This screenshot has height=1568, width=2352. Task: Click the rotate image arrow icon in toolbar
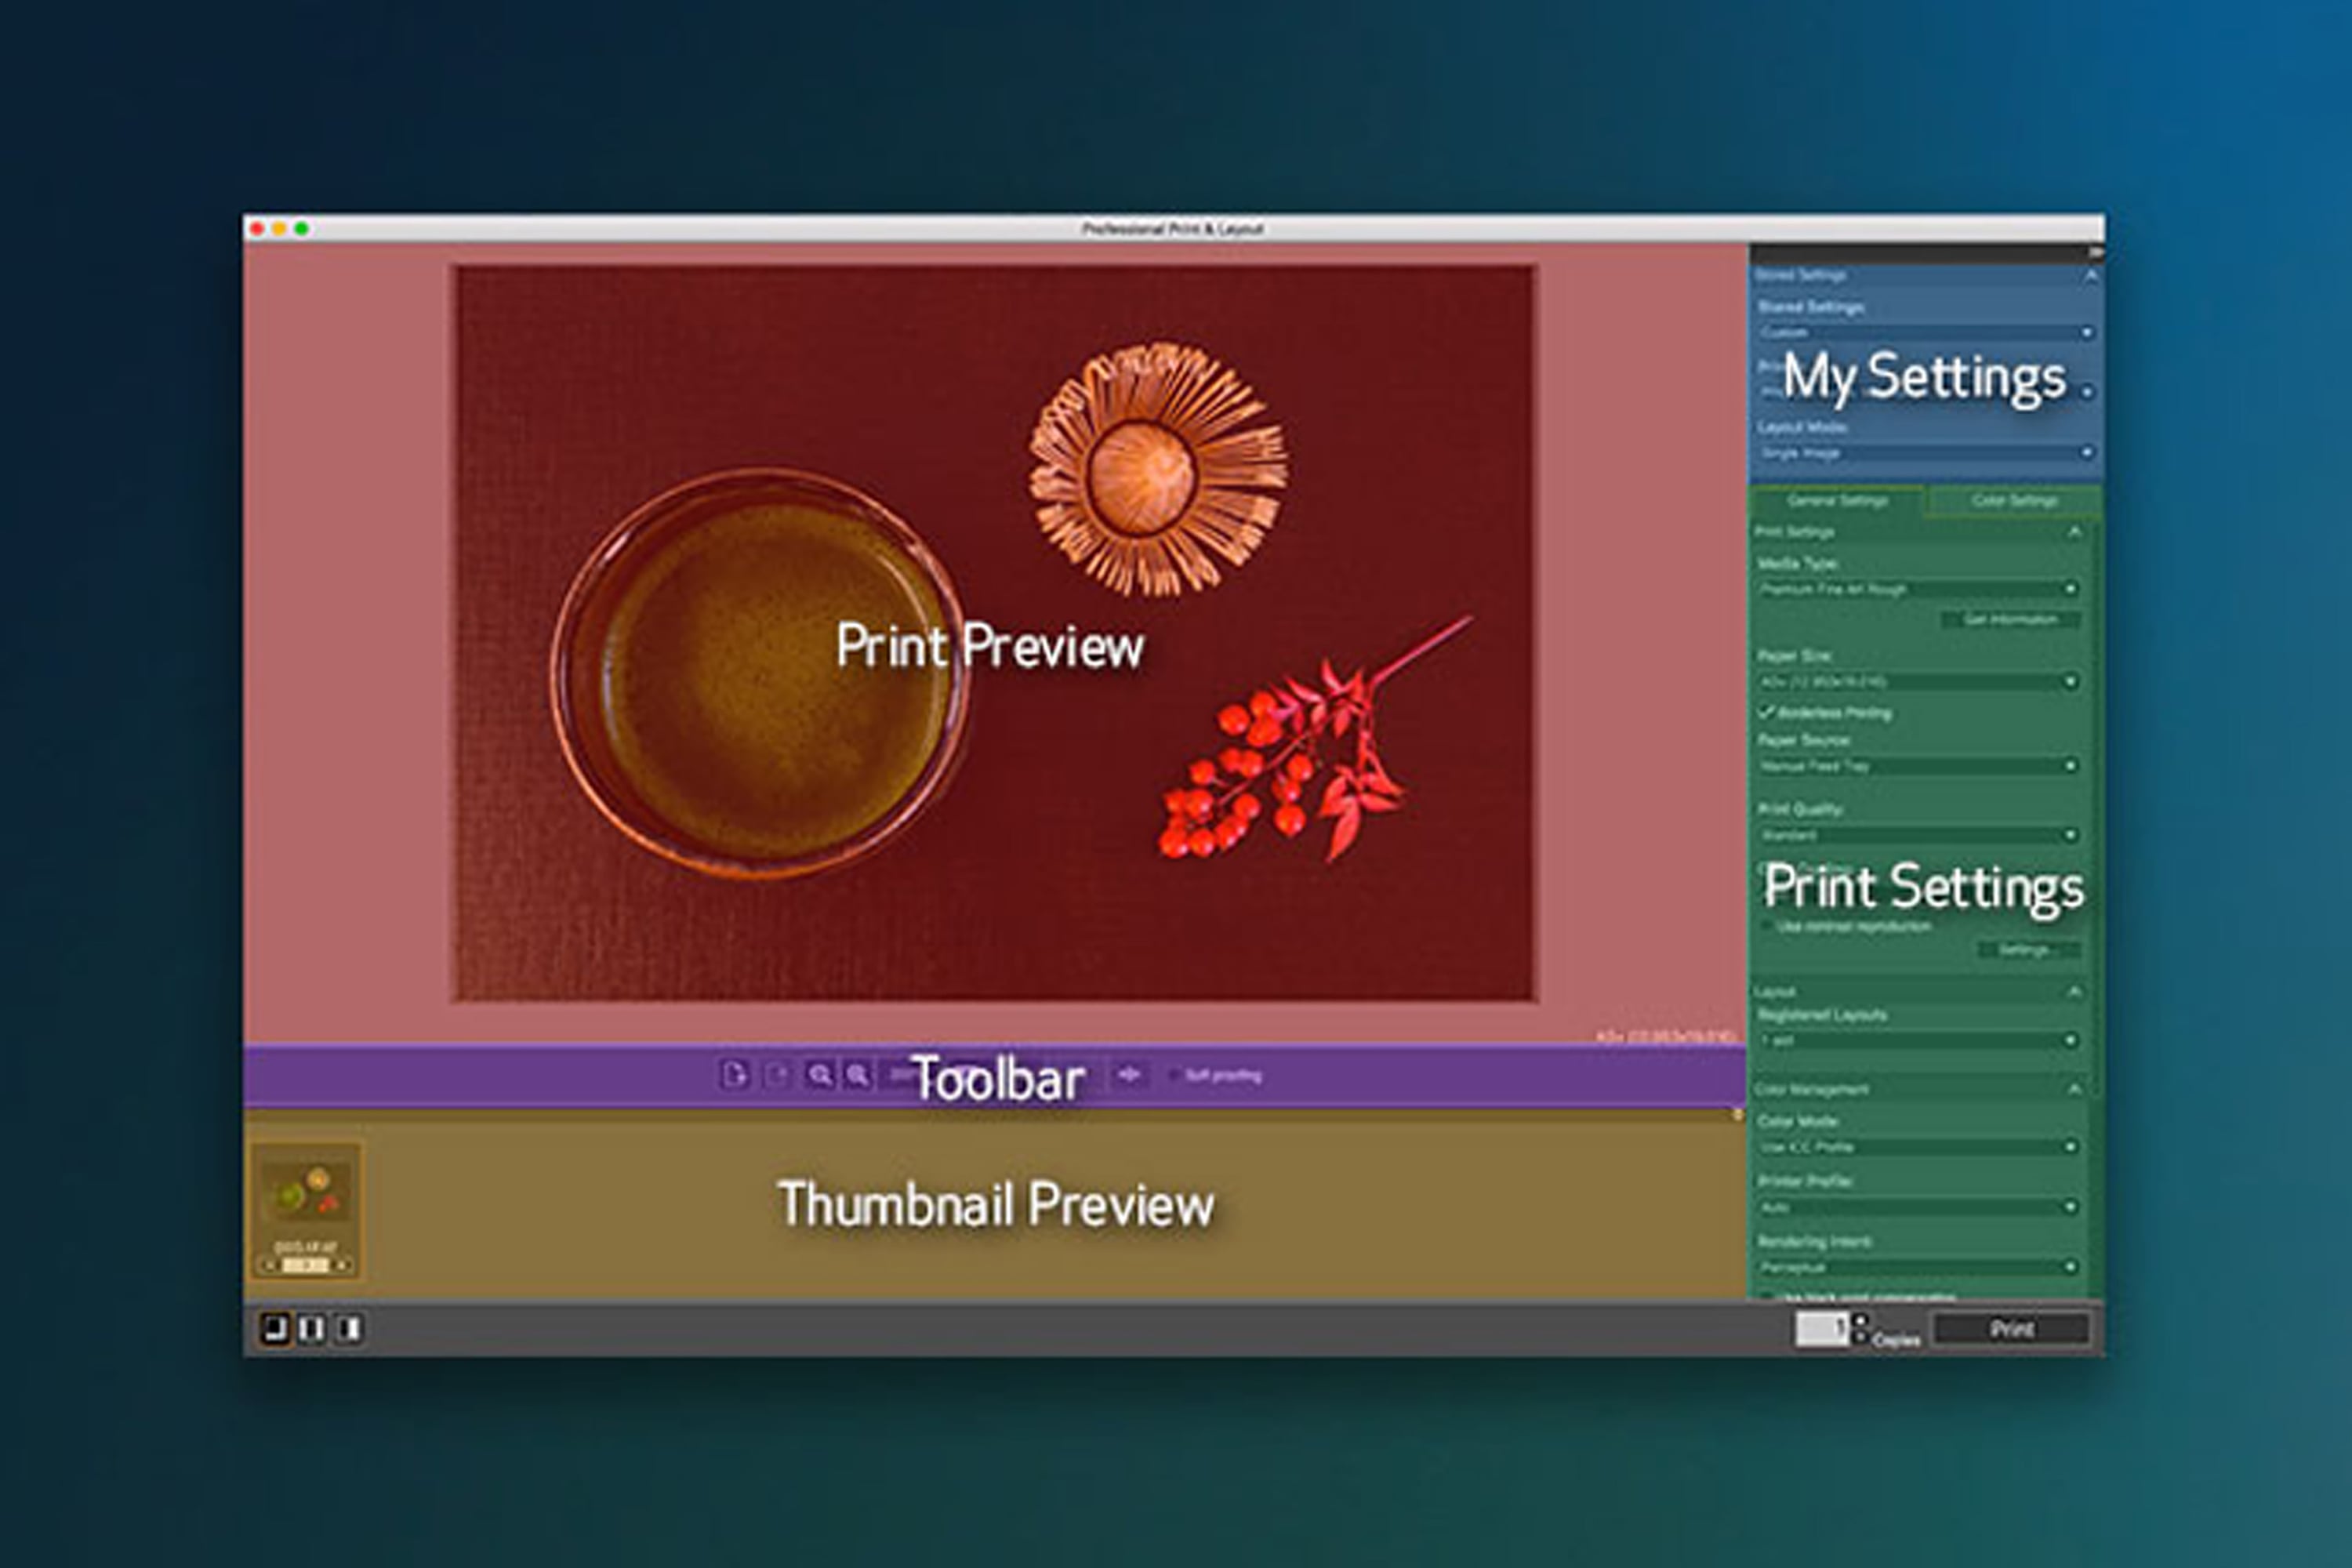pos(1129,1075)
